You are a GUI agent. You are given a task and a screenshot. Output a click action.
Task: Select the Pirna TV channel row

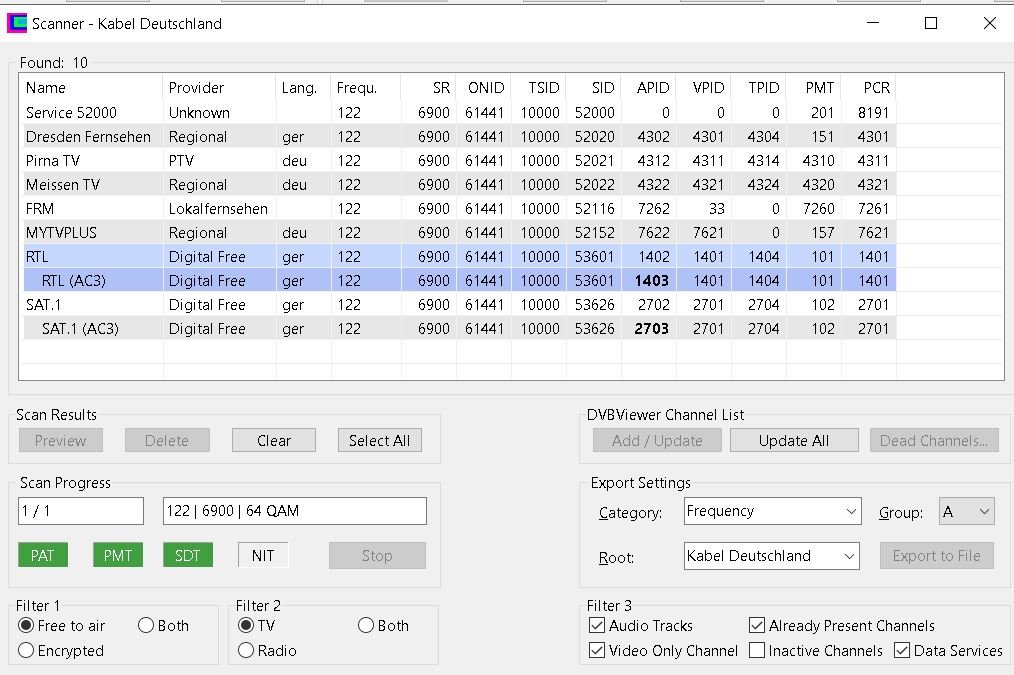point(53,161)
